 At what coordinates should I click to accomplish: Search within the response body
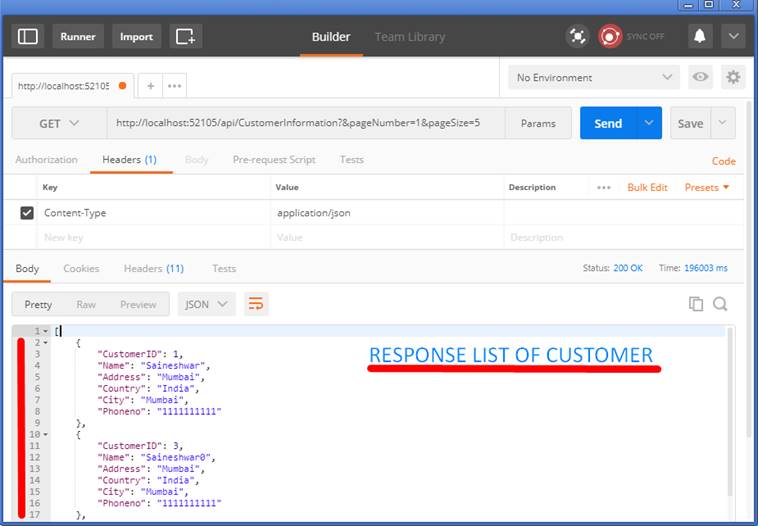(720, 304)
